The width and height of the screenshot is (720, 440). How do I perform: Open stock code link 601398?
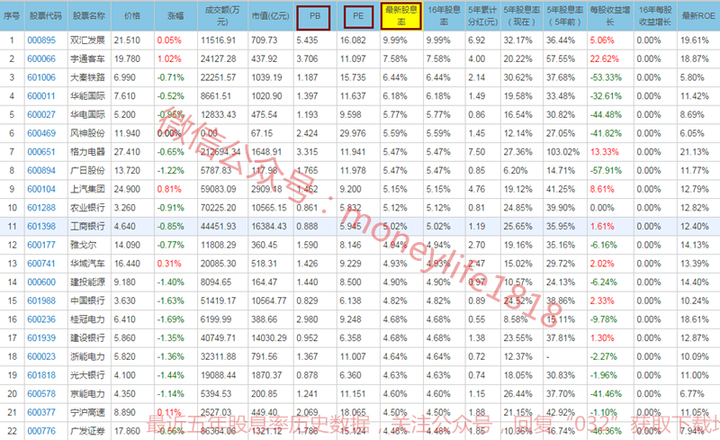coord(41,226)
